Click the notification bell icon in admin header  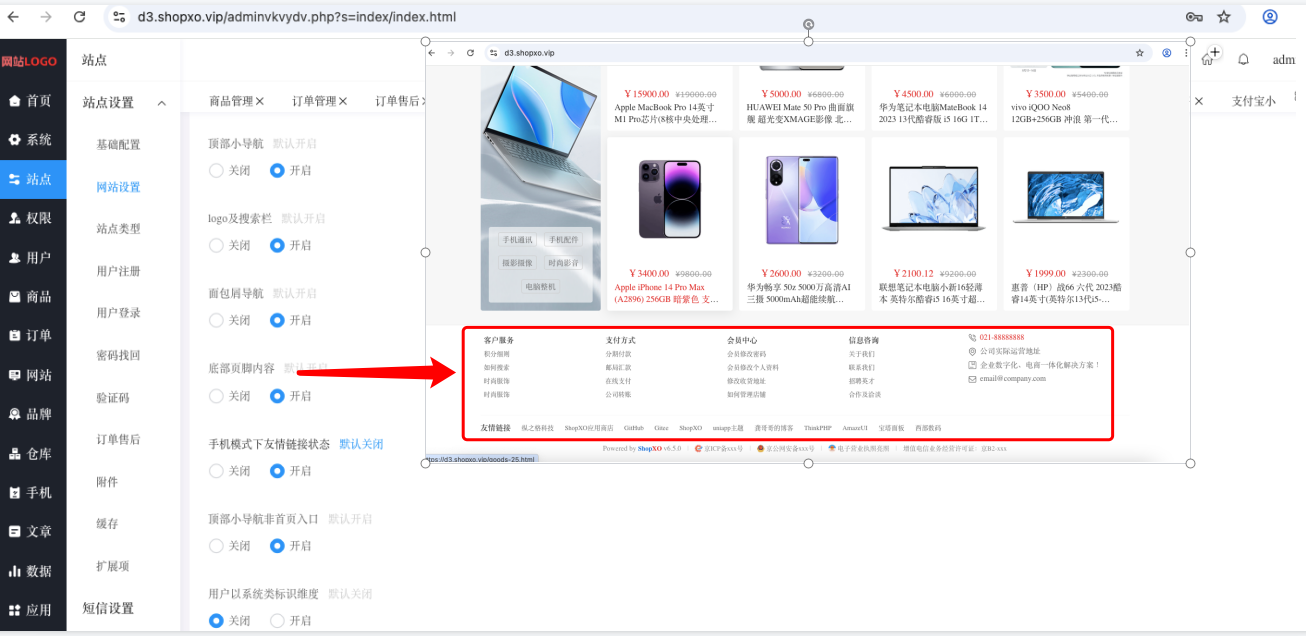(x=1244, y=60)
